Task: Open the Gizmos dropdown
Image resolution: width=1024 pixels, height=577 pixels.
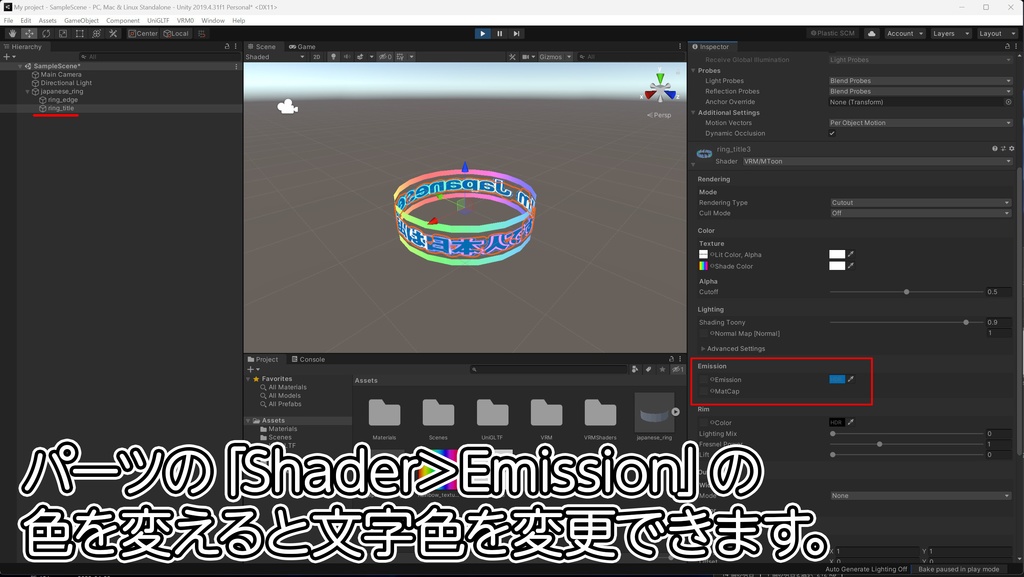Action: pyautogui.click(x=554, y=57)
